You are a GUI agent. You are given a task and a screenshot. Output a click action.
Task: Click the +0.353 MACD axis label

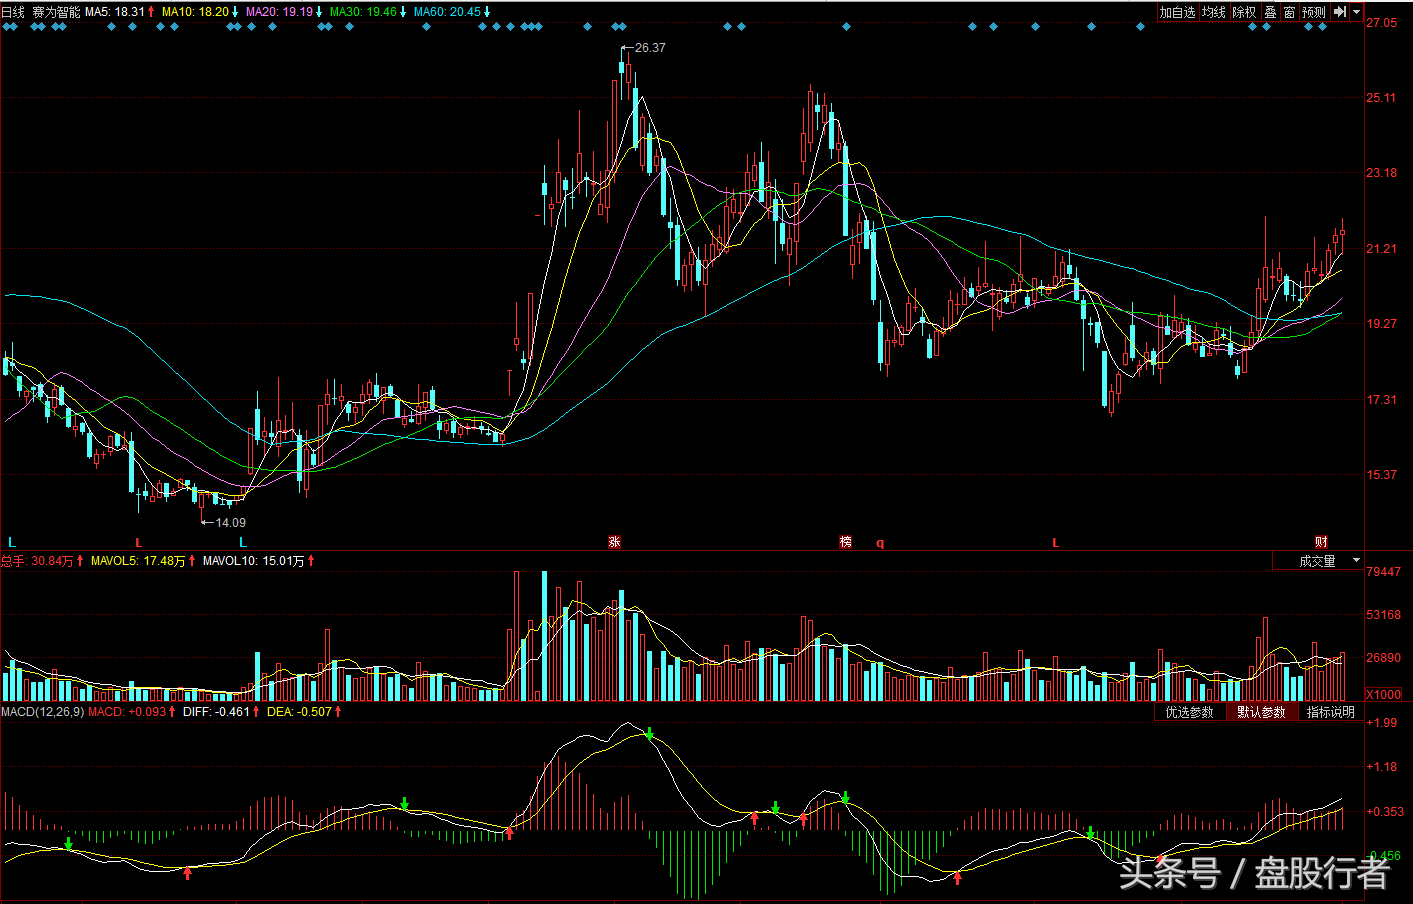tap(1384, 811)
